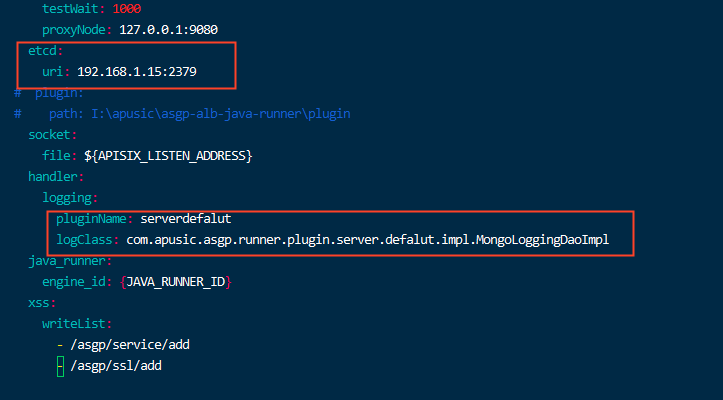Click the {JAVA_RUNNER_ID} placeholder value
The width and height of the screenshot is (723, 400).
point(175,282)
